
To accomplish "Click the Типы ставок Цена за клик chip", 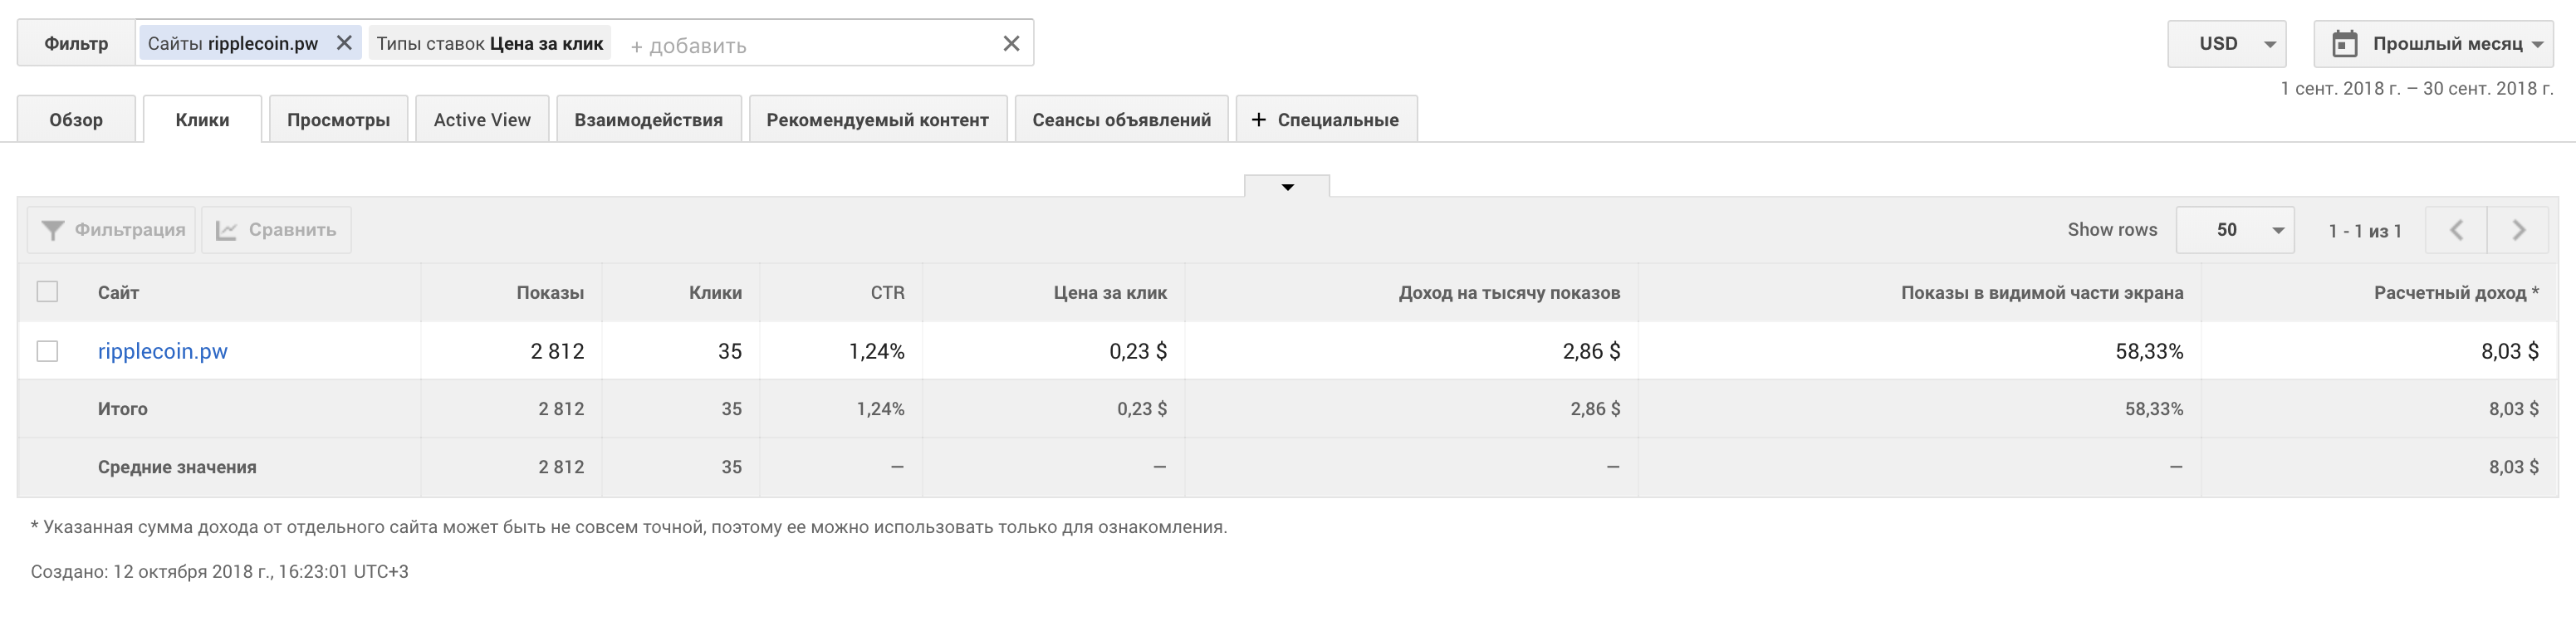I will (x=490, y=44).
